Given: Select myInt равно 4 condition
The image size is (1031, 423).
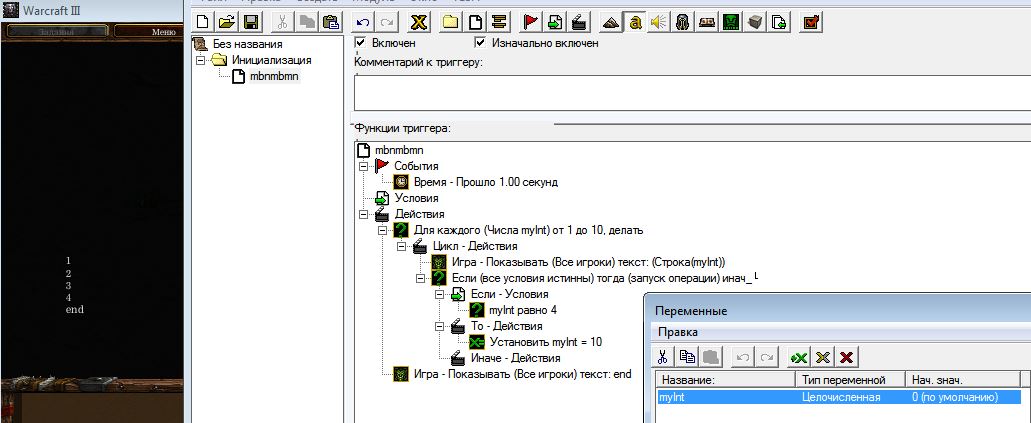Looking at the screenshot, I should (x=523, y=311).
